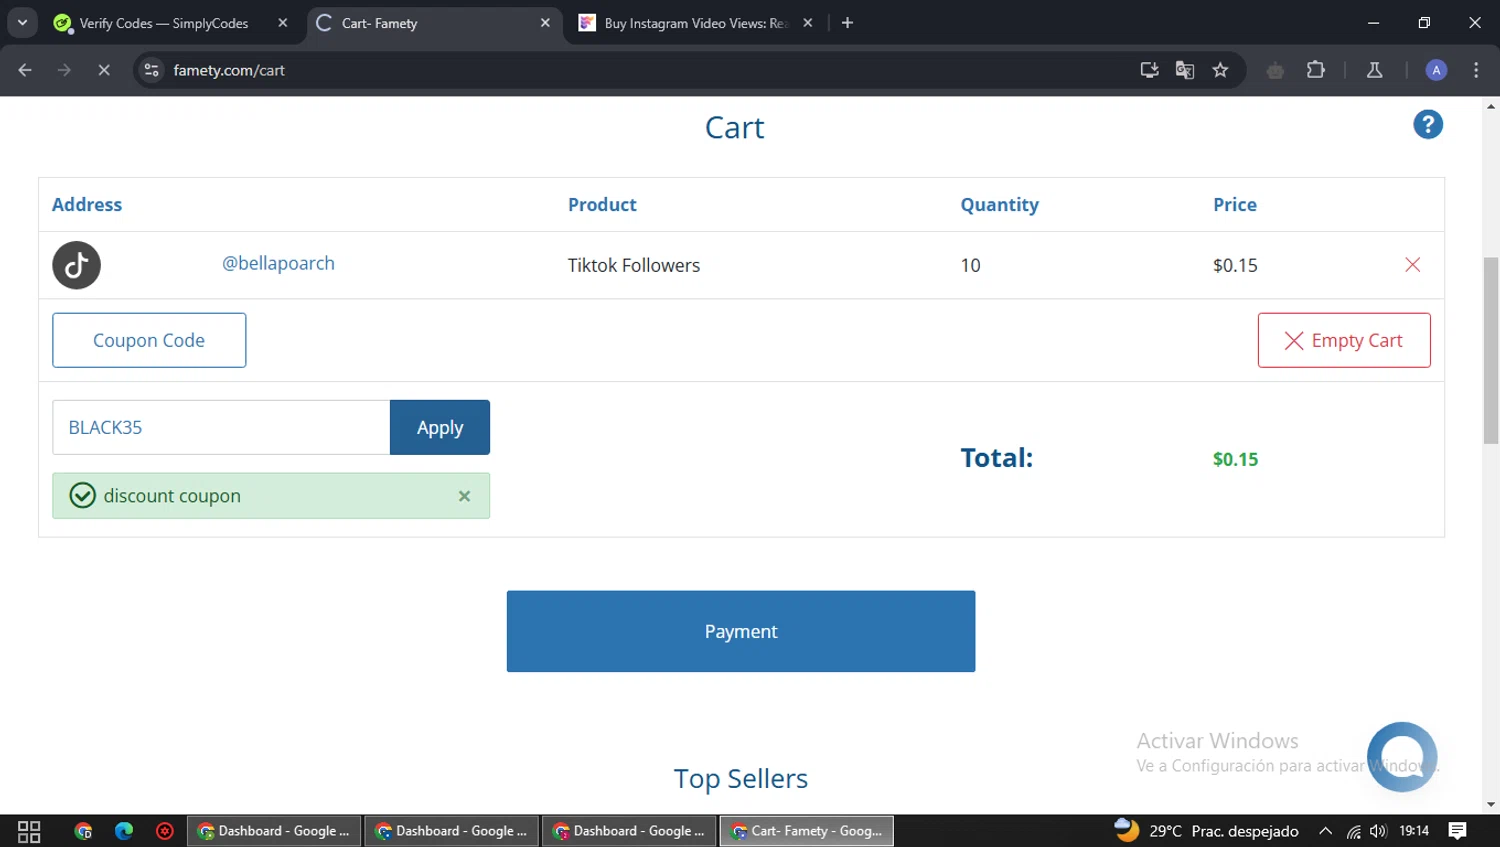The image size is (1500, 847).
Task: Bookmark this page with the star icon
Action: (1220, 70)
